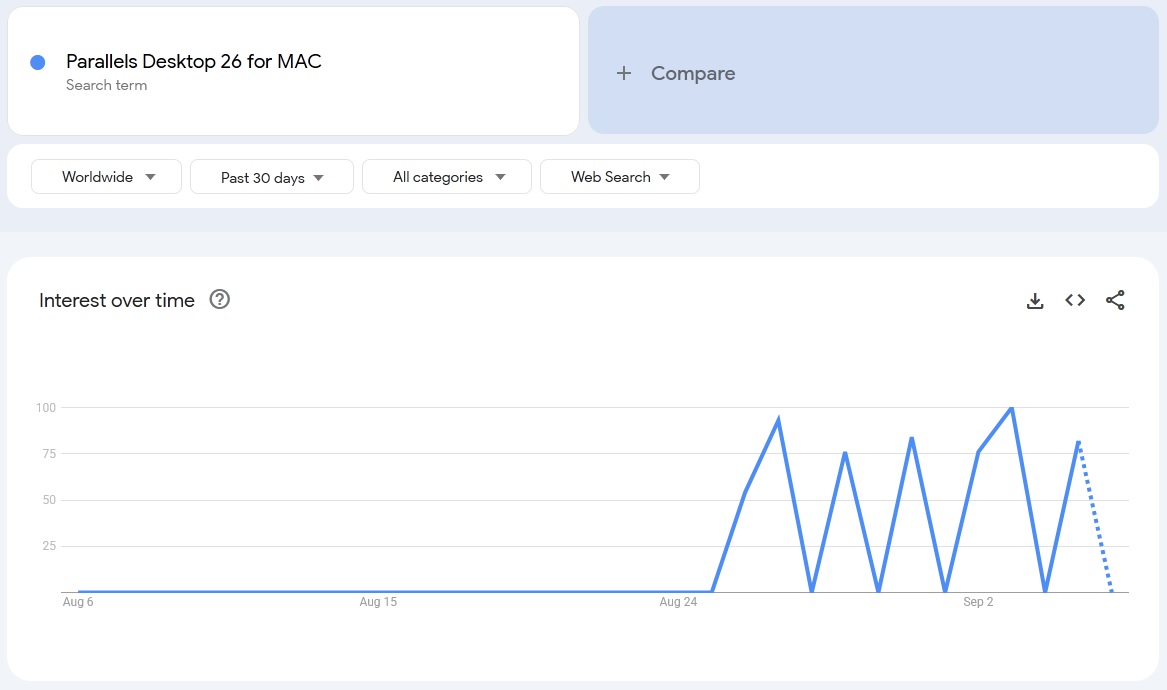Click the blue dot beside the search term
Image resolution: width=1167 pixels, height=690 pixels.
pos(37,63)
